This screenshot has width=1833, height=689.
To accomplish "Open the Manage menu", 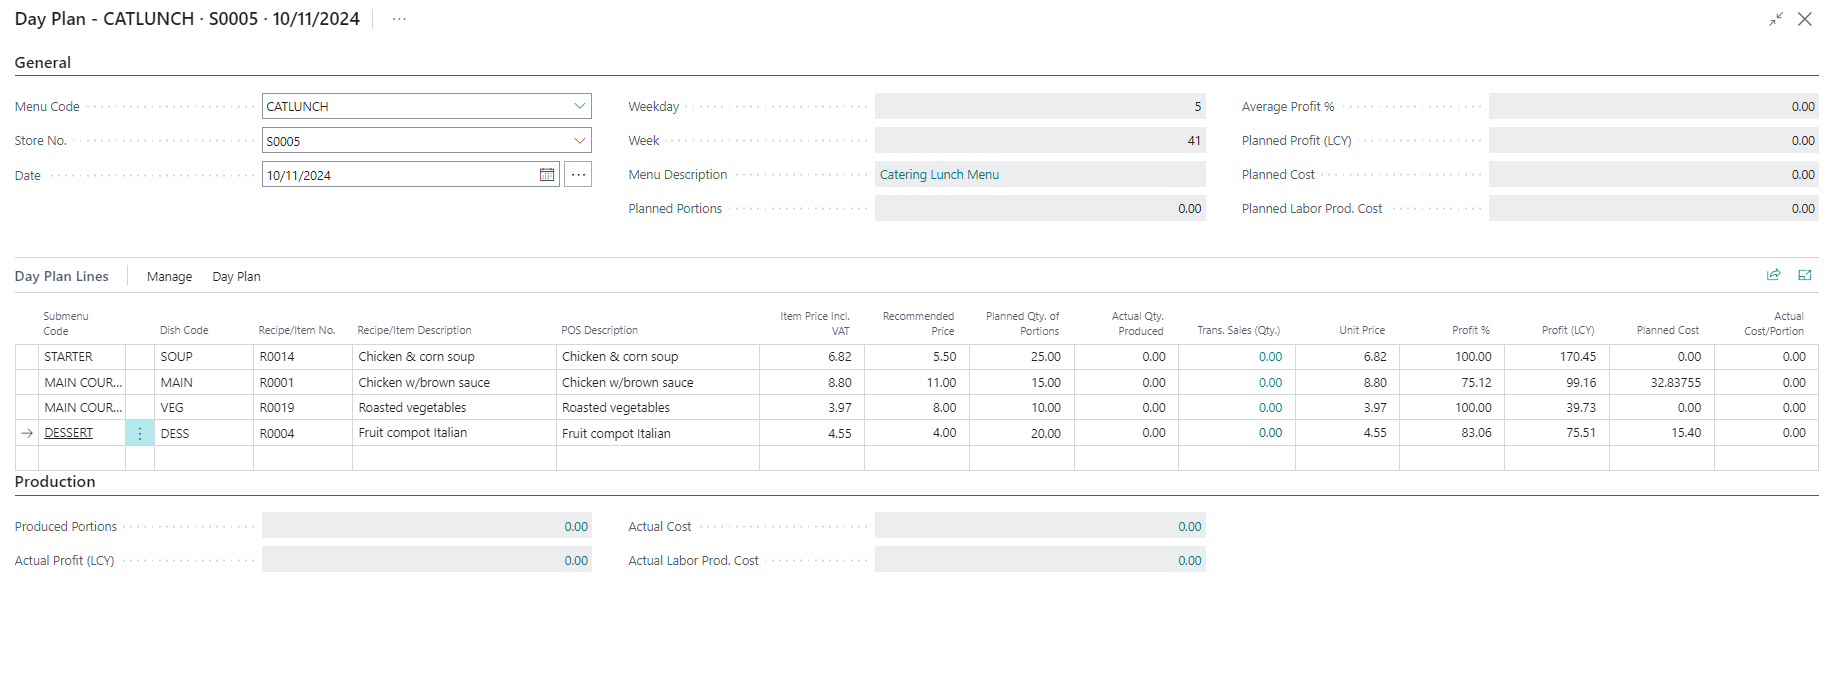I will coord(169,277).
